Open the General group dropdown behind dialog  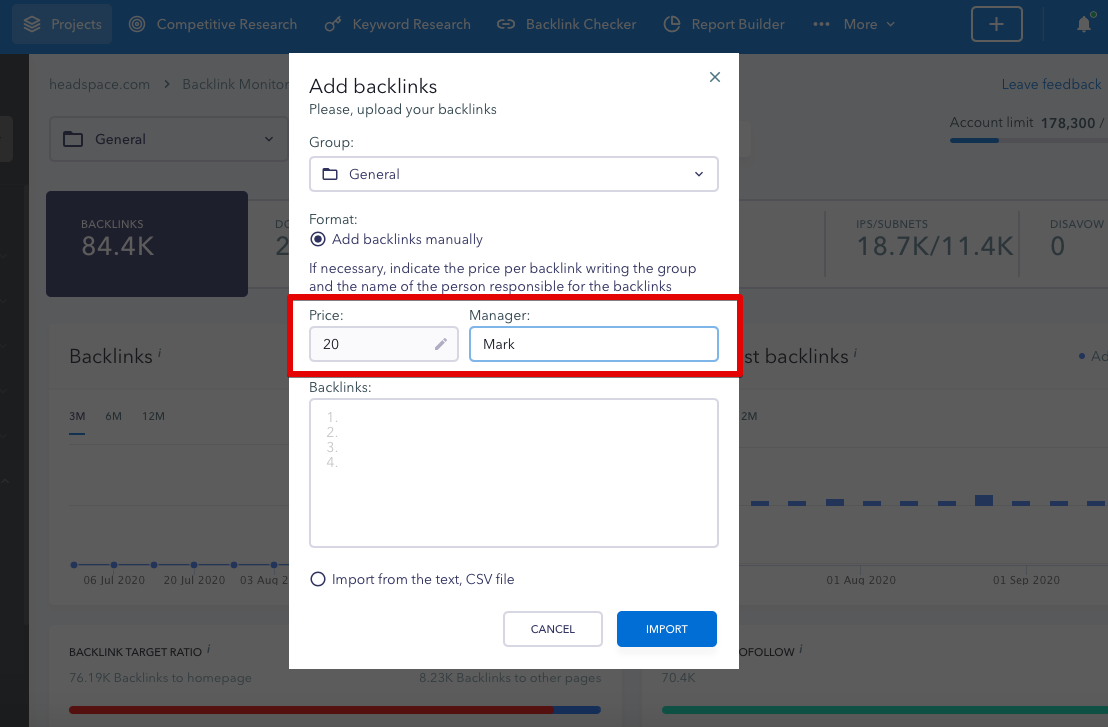coord(168,139)
